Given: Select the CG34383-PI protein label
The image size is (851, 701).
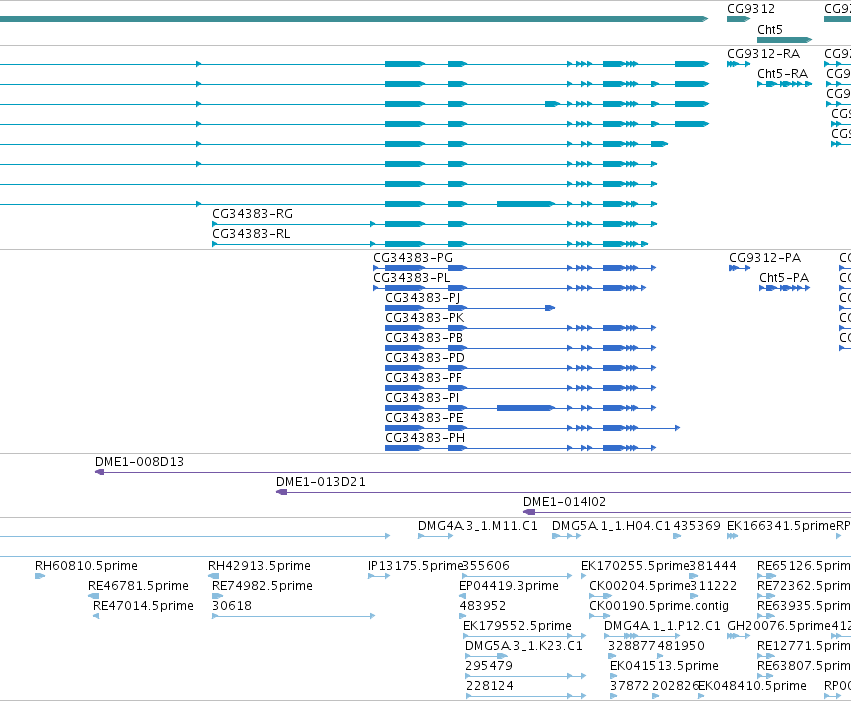Looking at the screenshot, I should (422, 398).
